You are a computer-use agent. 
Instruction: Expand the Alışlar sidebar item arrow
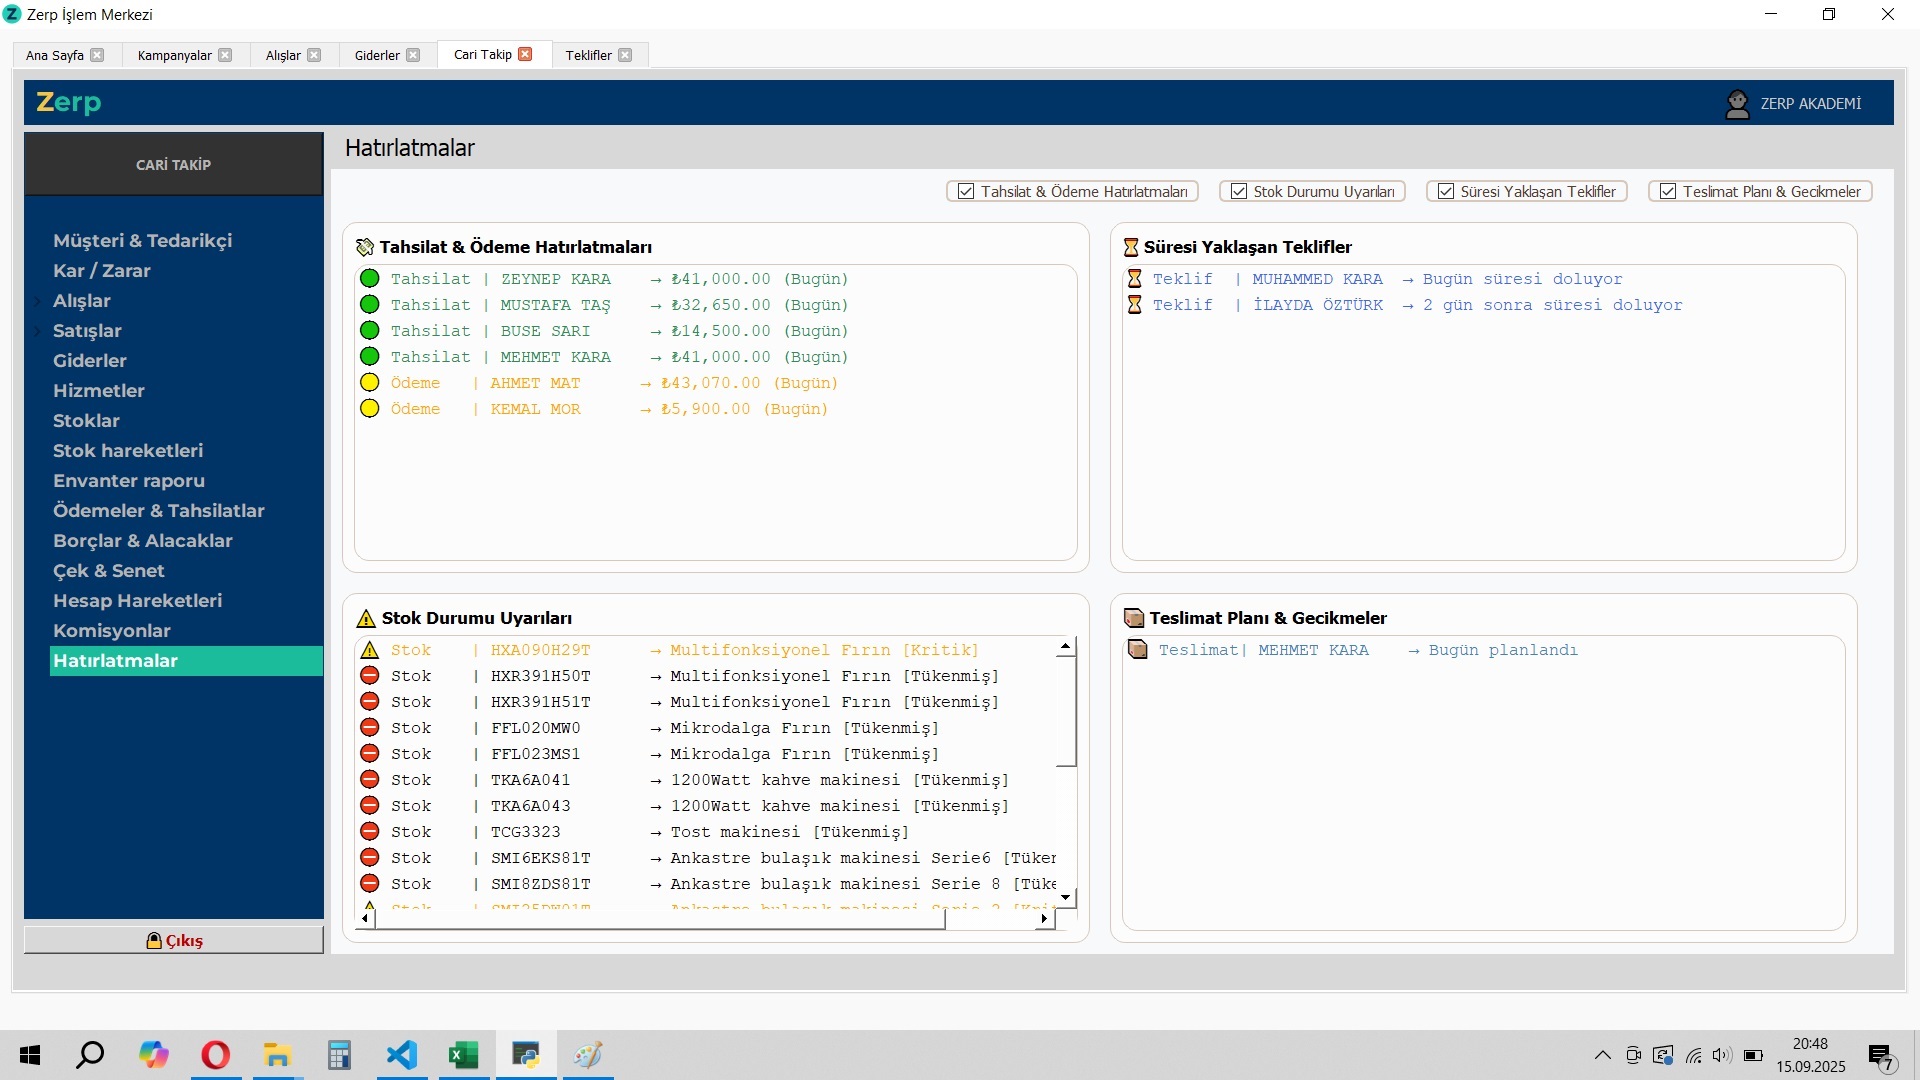(38, 301)
